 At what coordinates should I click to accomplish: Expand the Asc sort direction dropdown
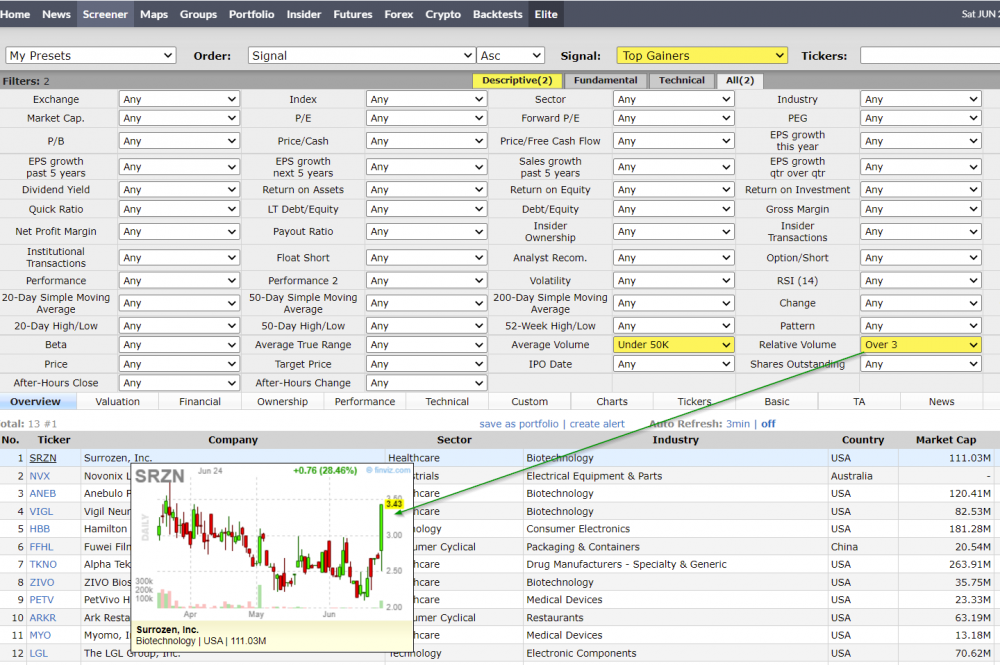pyautogui.click(x=510, y=56)
